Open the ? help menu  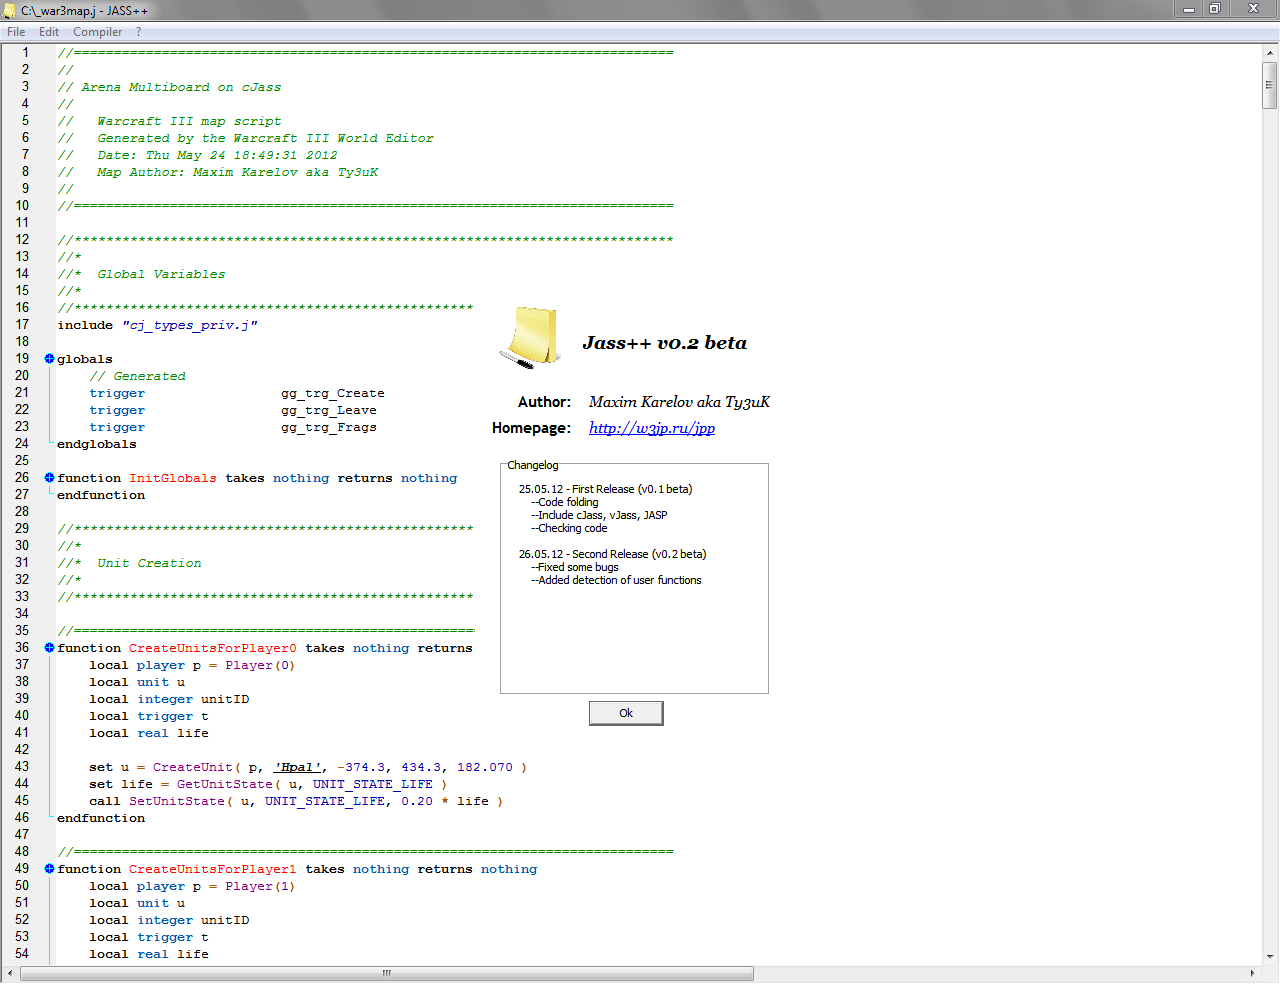[x=139, y=32]
